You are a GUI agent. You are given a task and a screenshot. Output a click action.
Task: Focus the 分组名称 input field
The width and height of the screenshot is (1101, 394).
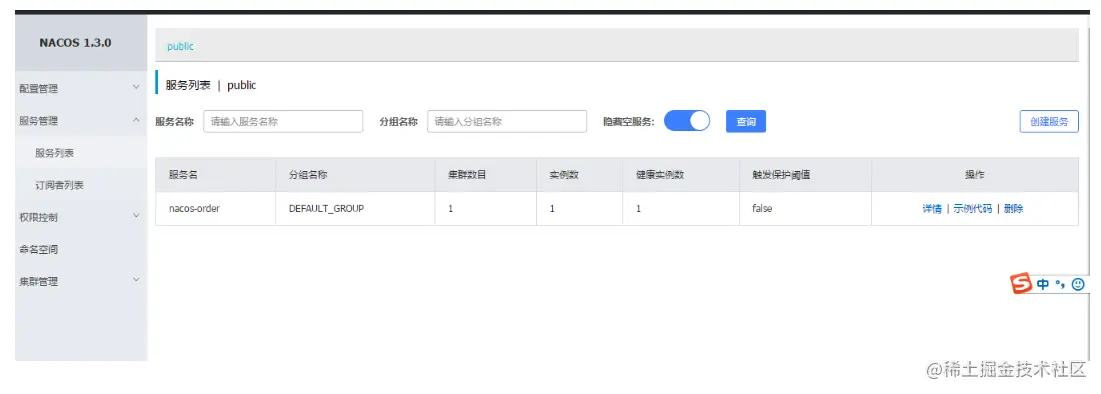pyautogui.click(x=507, y=122)
